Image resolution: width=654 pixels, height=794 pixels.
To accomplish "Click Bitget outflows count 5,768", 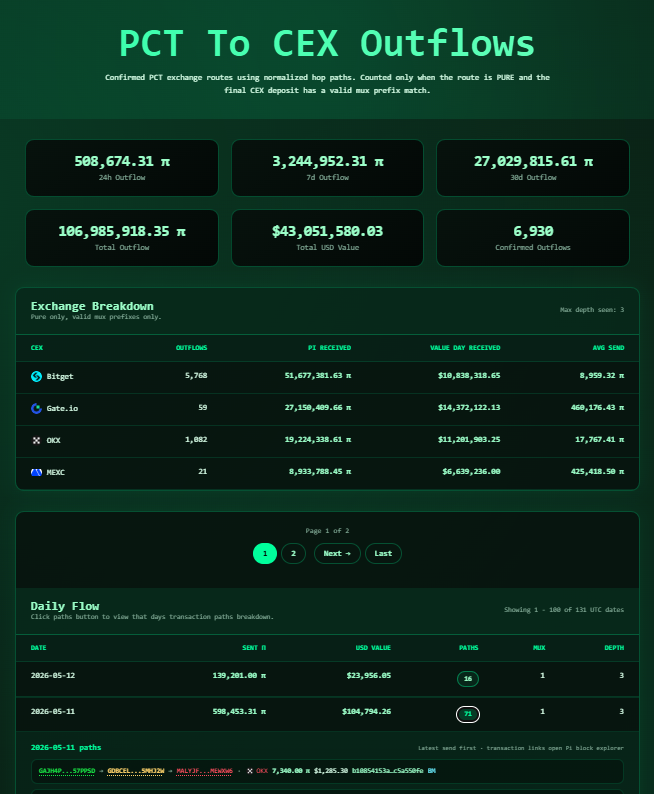I will point(196,376).
